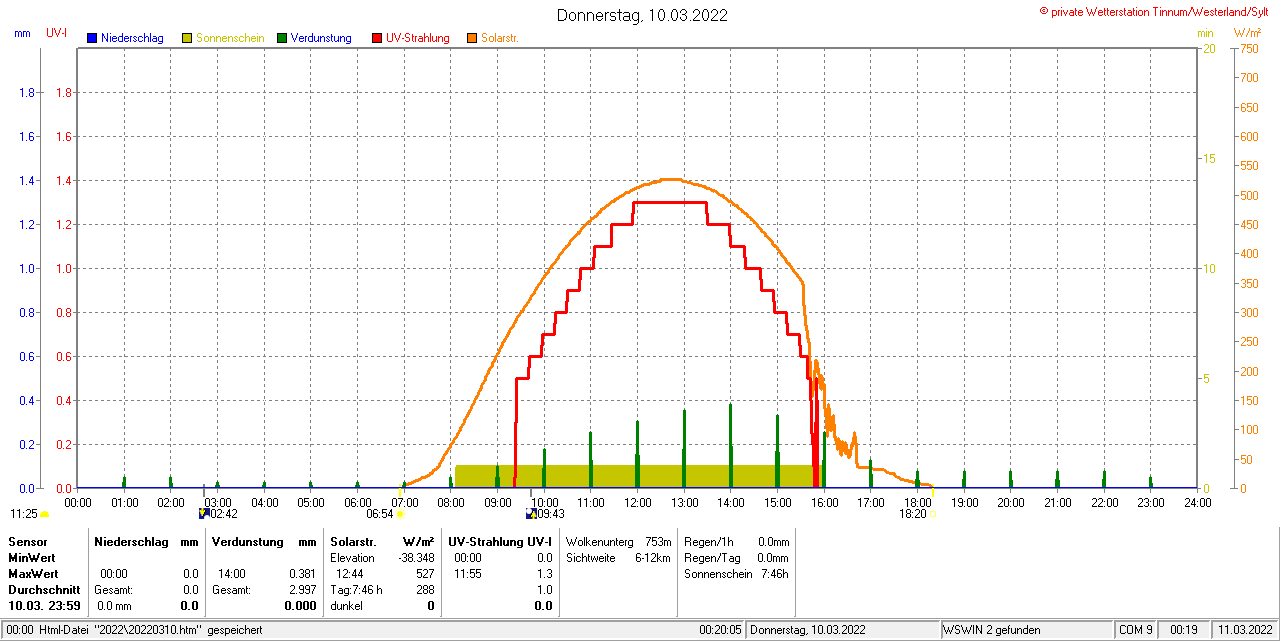
Task: Click the Elevation value -38.348
Action: (414, 558)
